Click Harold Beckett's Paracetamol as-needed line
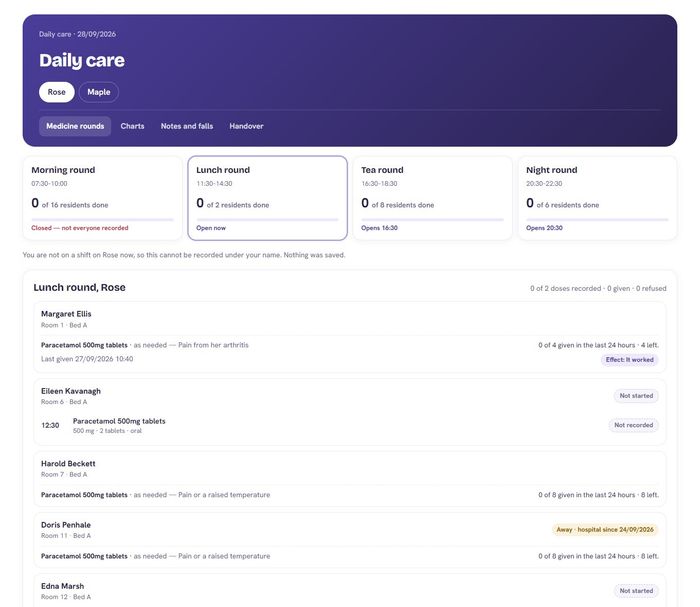Screen dimensions: 700x607 155,495
